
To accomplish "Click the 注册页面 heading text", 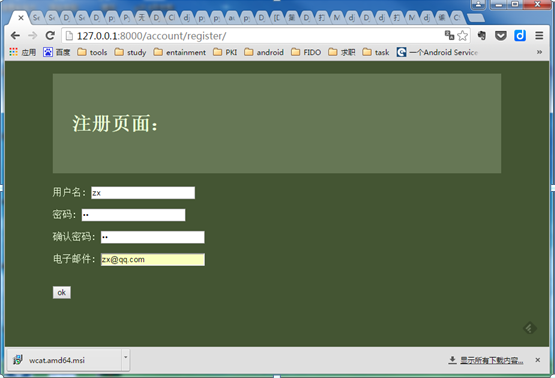I will pos(115,124).
